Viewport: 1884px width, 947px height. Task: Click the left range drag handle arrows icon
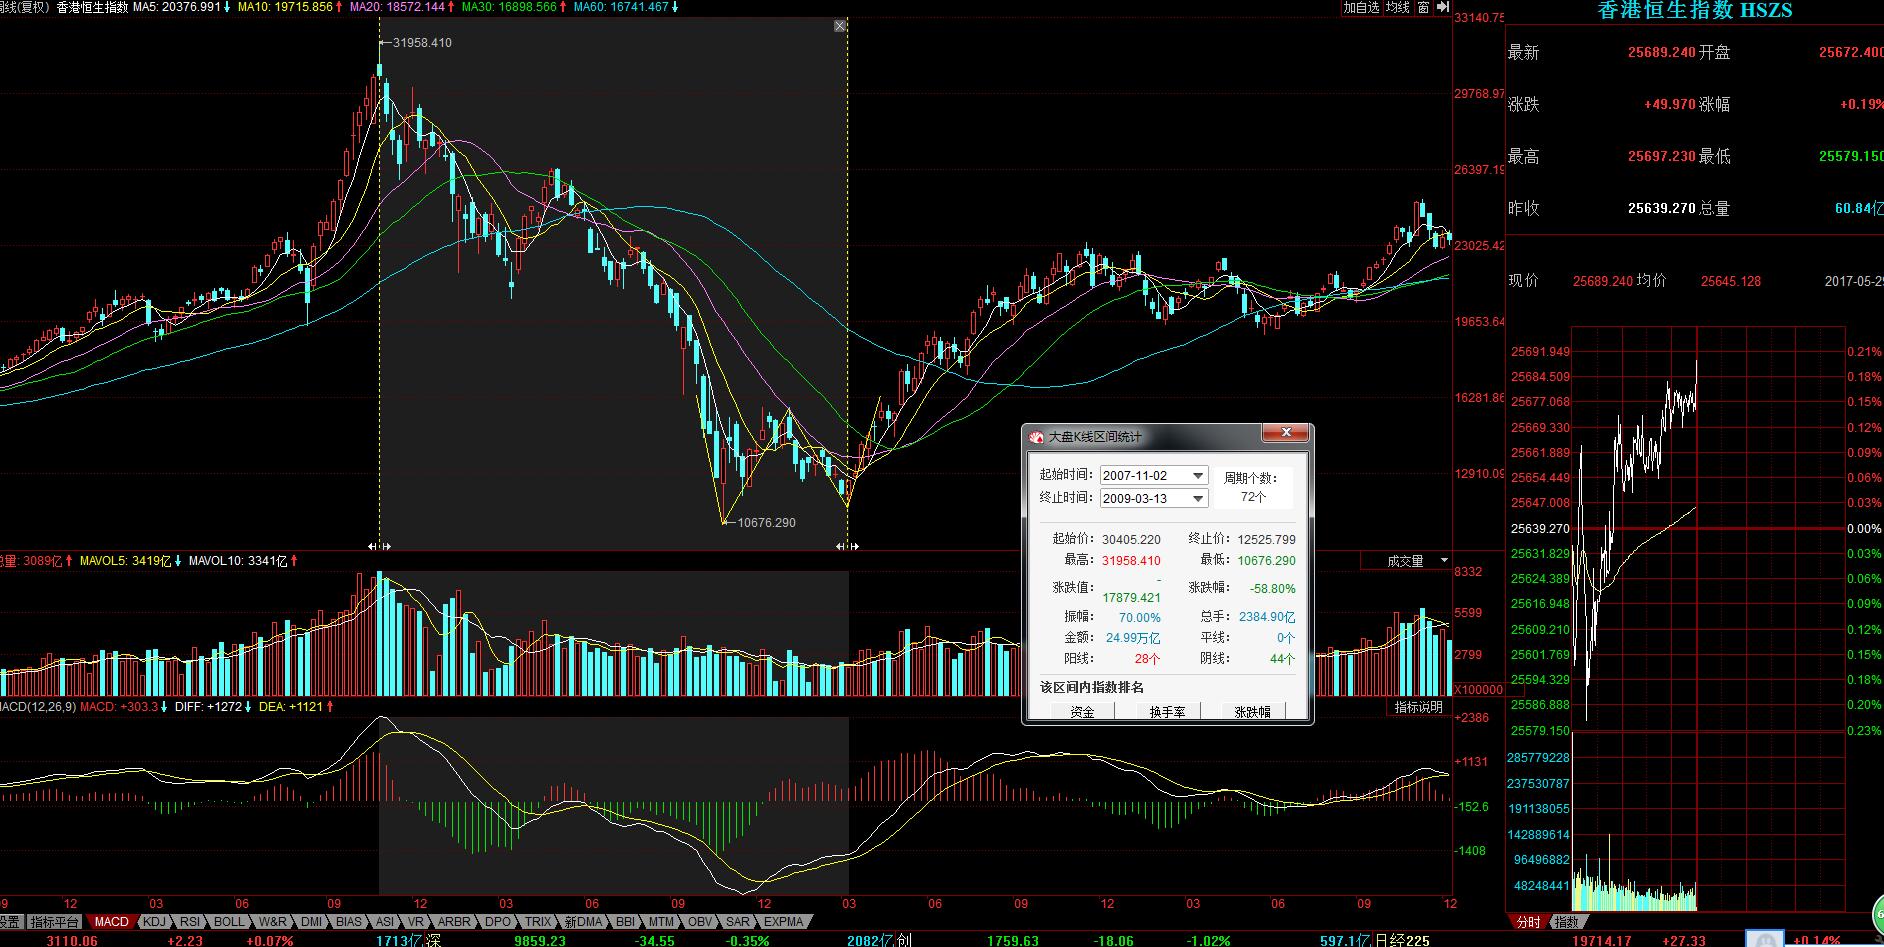pyautogui.click(x=379, y=546)
